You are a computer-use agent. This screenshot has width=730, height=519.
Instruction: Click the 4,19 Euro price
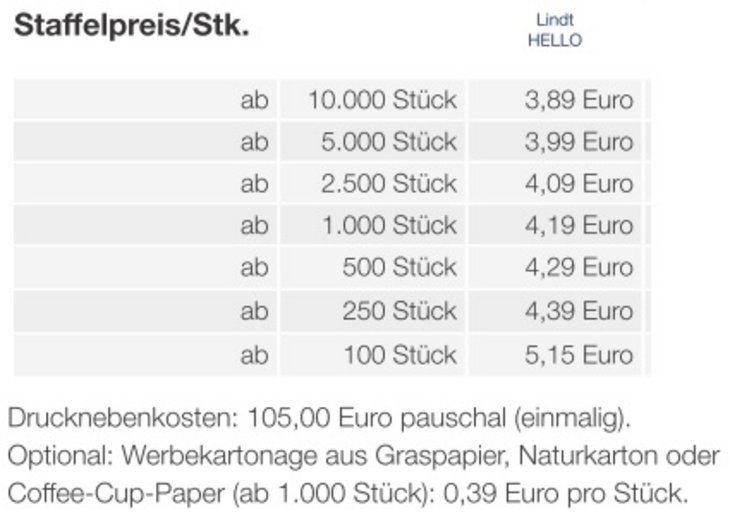coord(578,226)
